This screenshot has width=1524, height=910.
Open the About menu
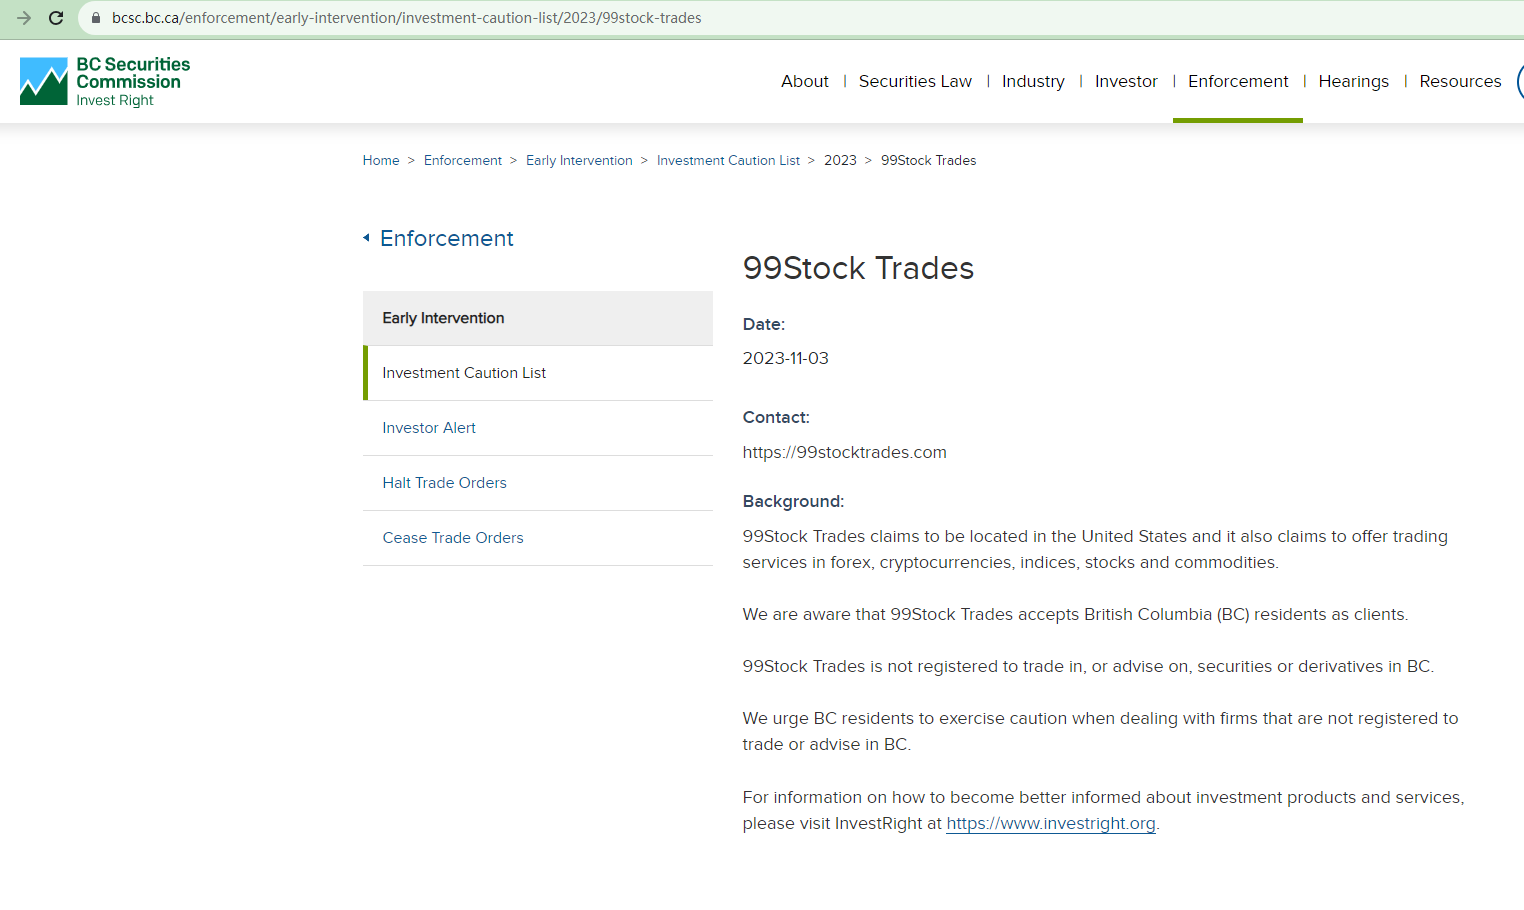(x=804, y=81)
